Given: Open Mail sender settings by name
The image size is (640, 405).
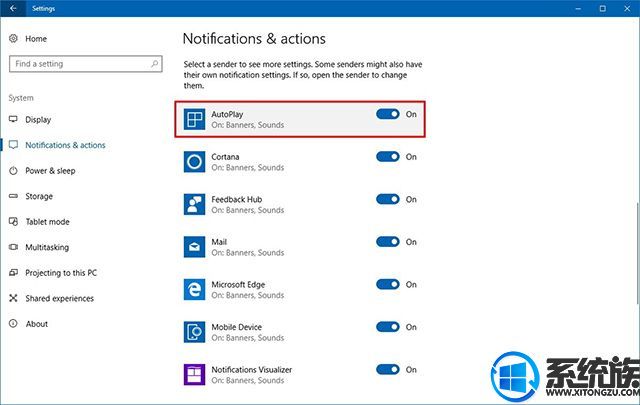Looking at the screenshot, I should [x=219, y=242].
